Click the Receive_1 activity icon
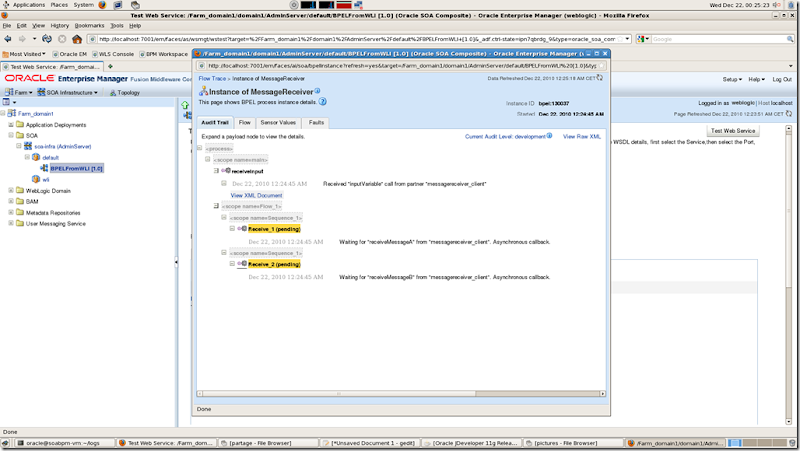The height and width of the screenshot is (451, 800). point(242,229)
